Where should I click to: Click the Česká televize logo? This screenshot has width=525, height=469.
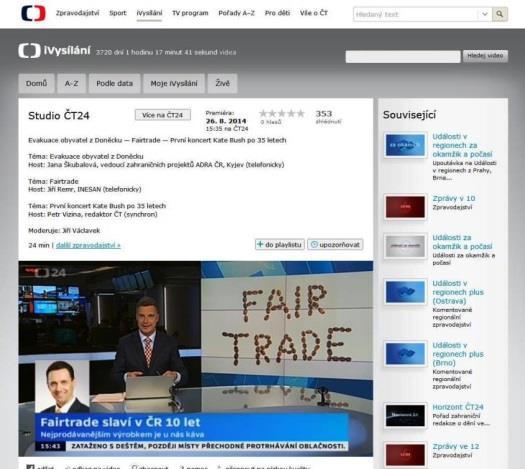33,13
